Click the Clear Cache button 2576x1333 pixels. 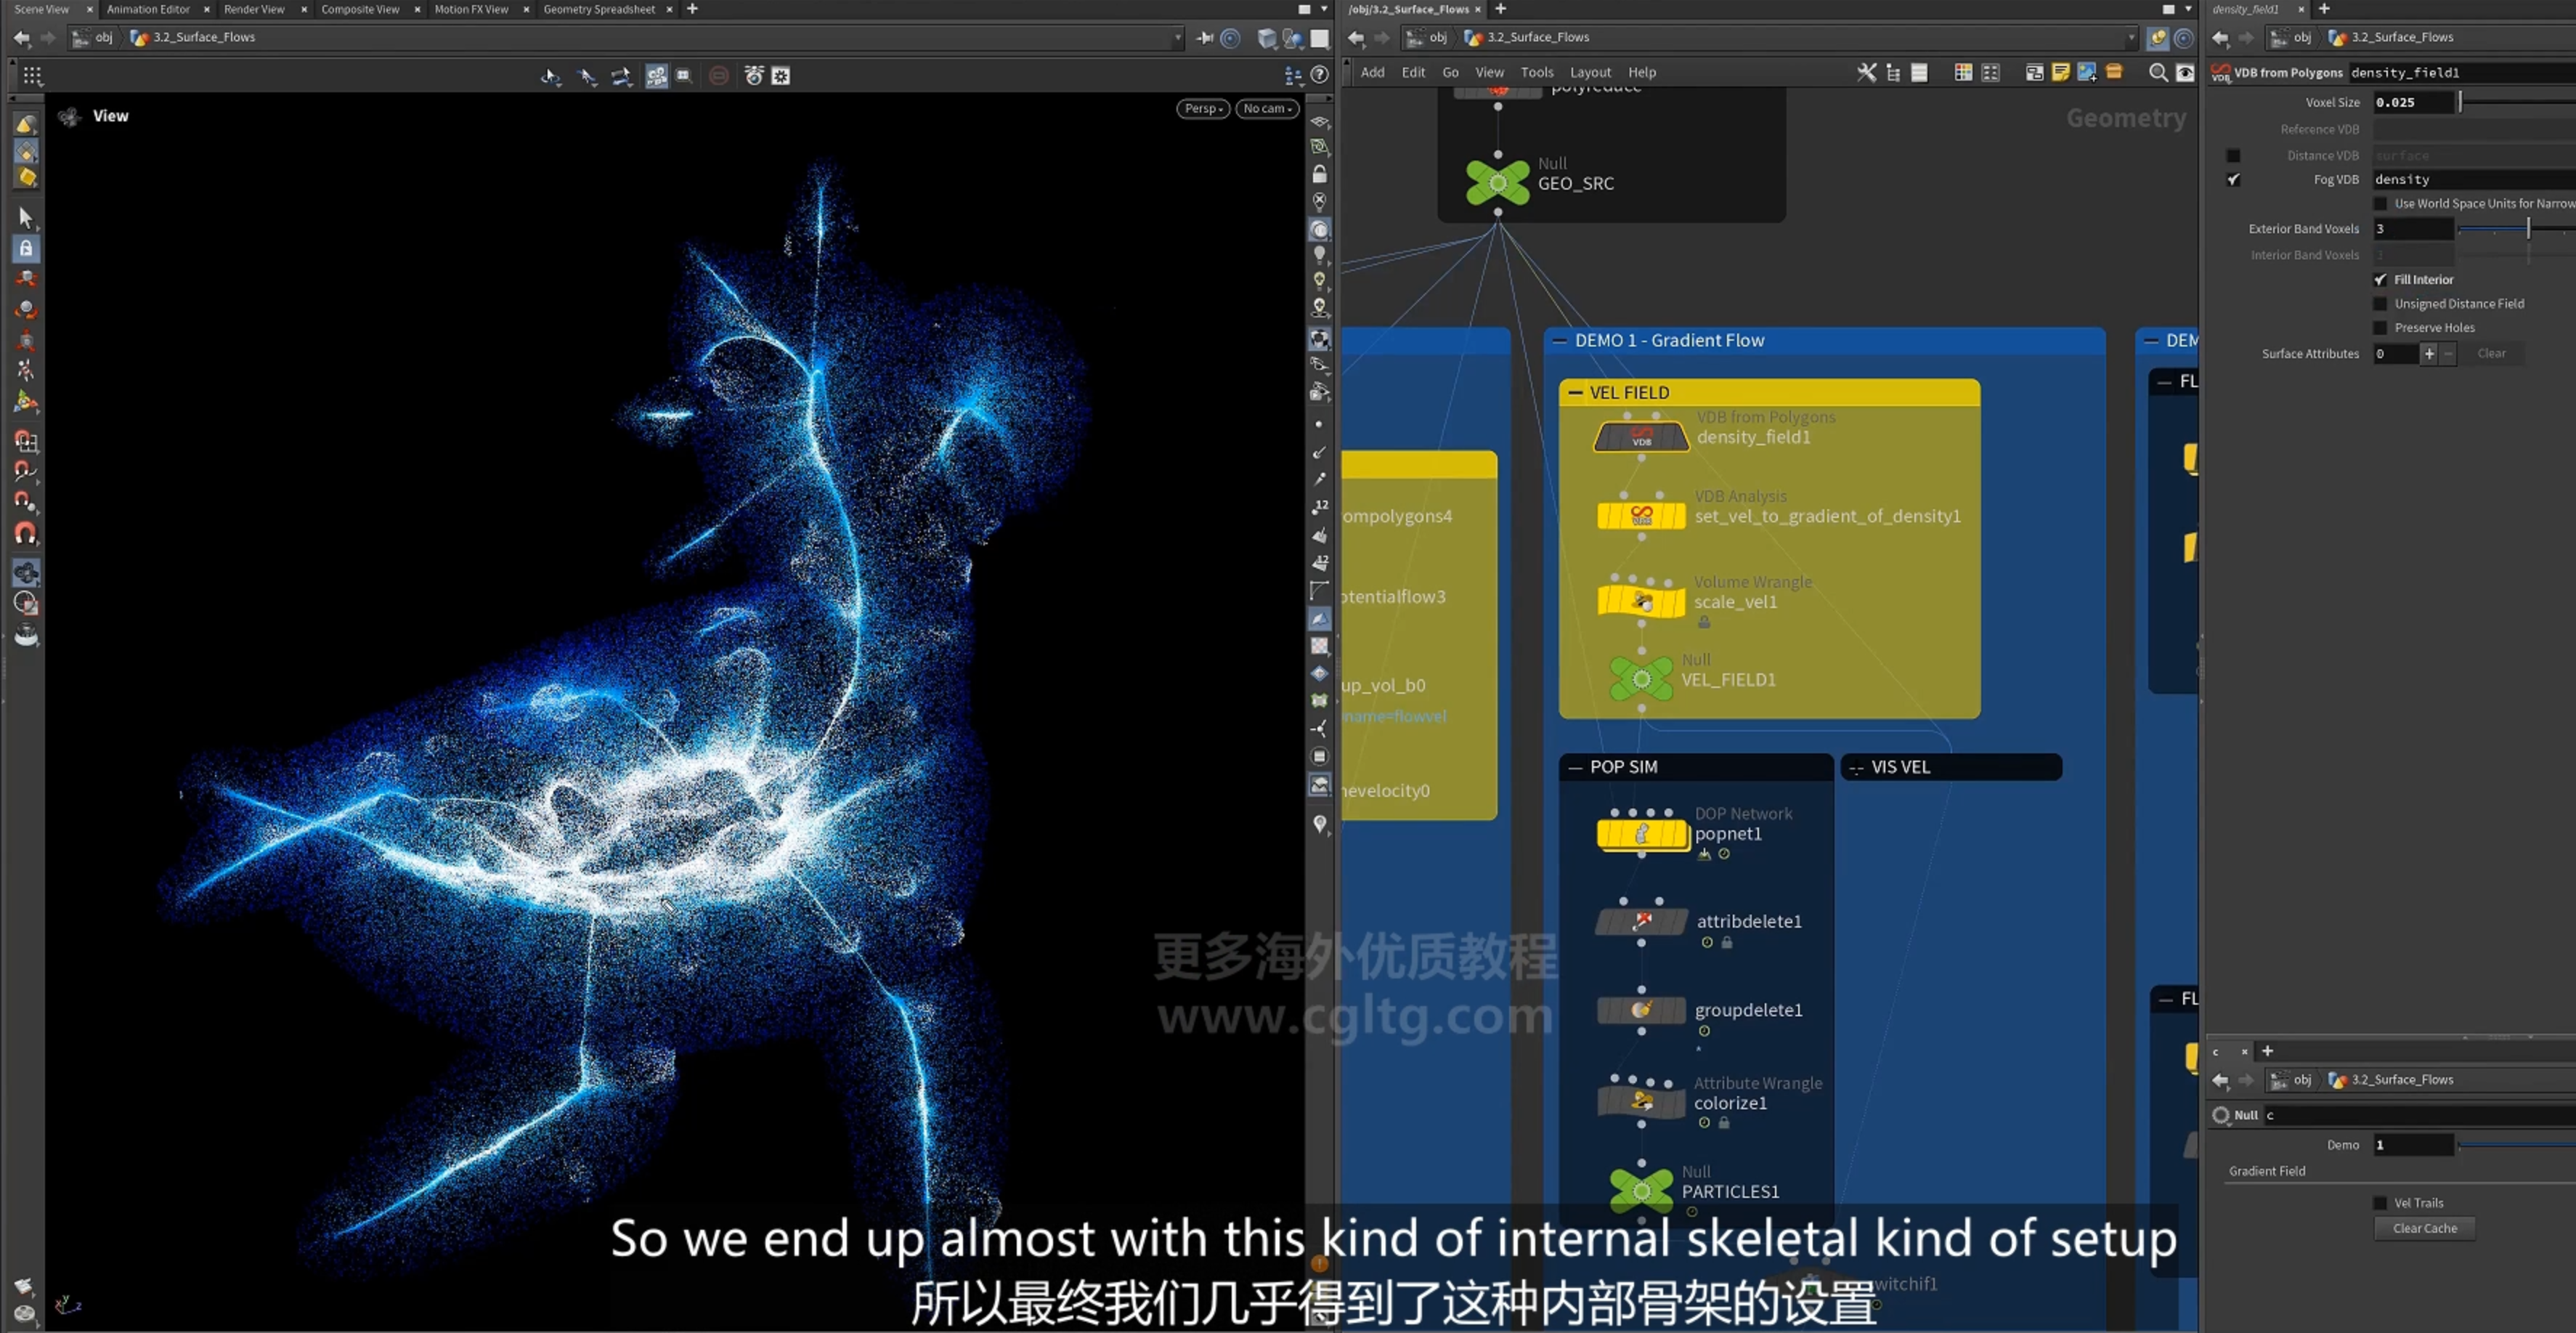click(x=2424, y=1228)
